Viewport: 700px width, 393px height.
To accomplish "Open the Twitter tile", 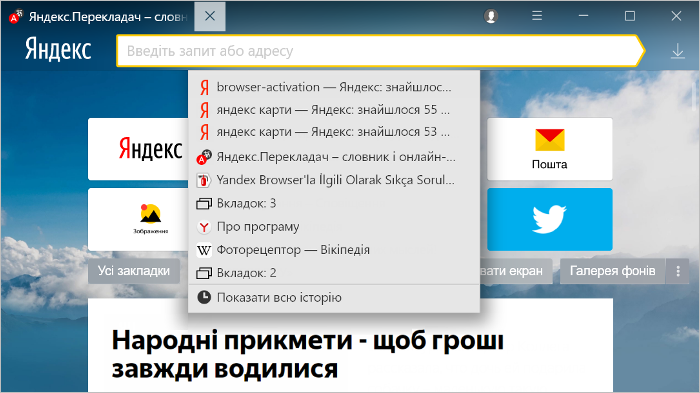I will (x=550, y=219).
